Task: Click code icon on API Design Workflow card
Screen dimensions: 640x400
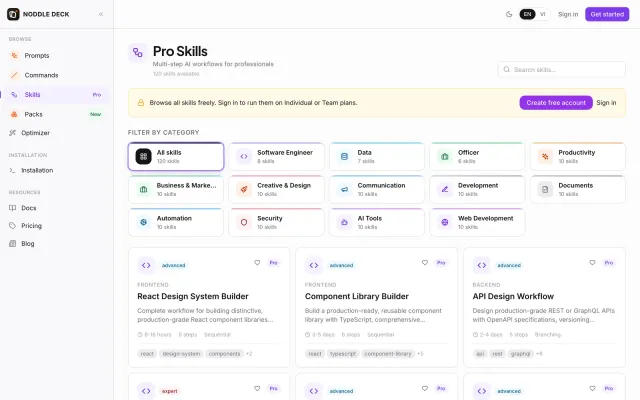Action: (481, 265)
